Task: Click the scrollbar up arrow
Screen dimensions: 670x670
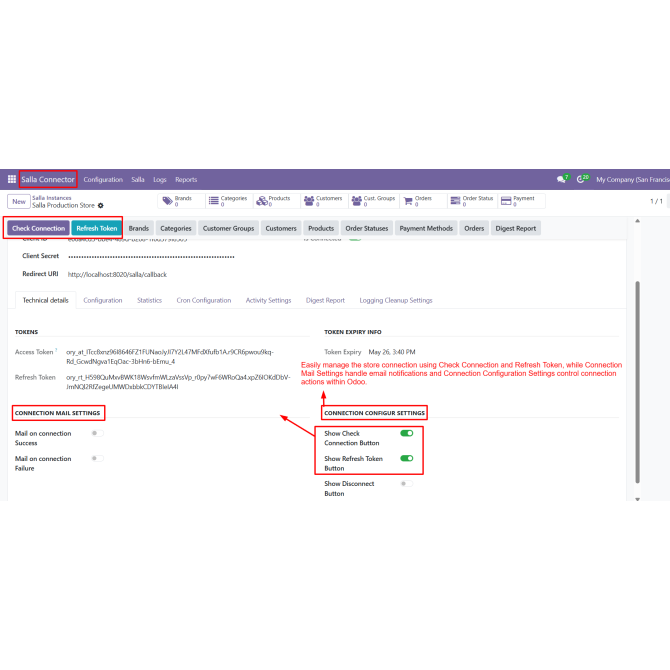Action: 637,221
